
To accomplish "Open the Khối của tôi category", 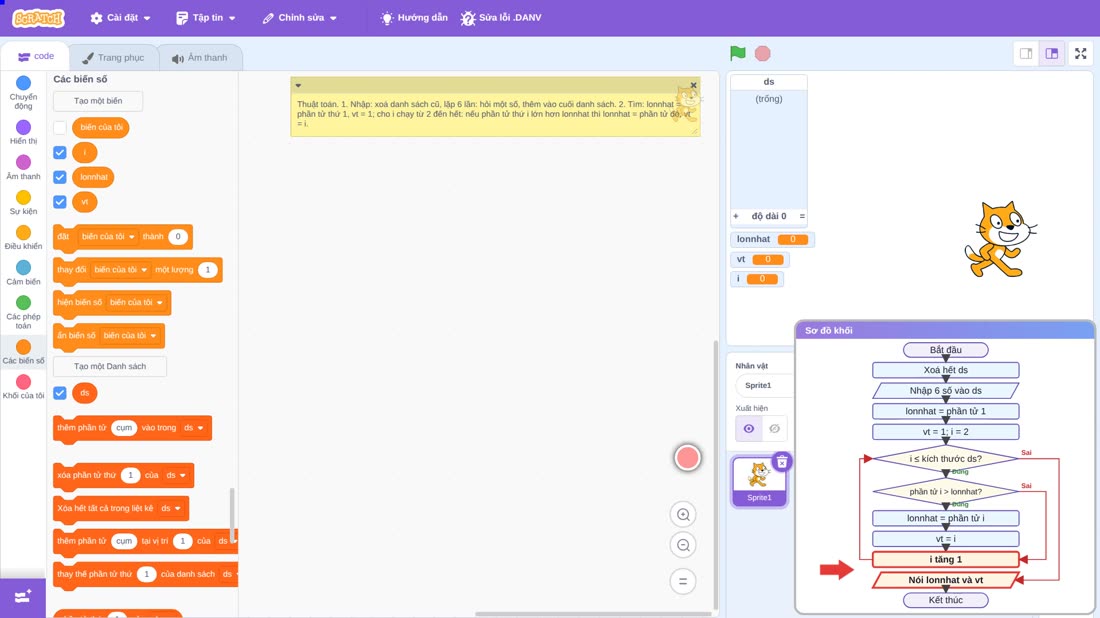I will tap(23, 387).
